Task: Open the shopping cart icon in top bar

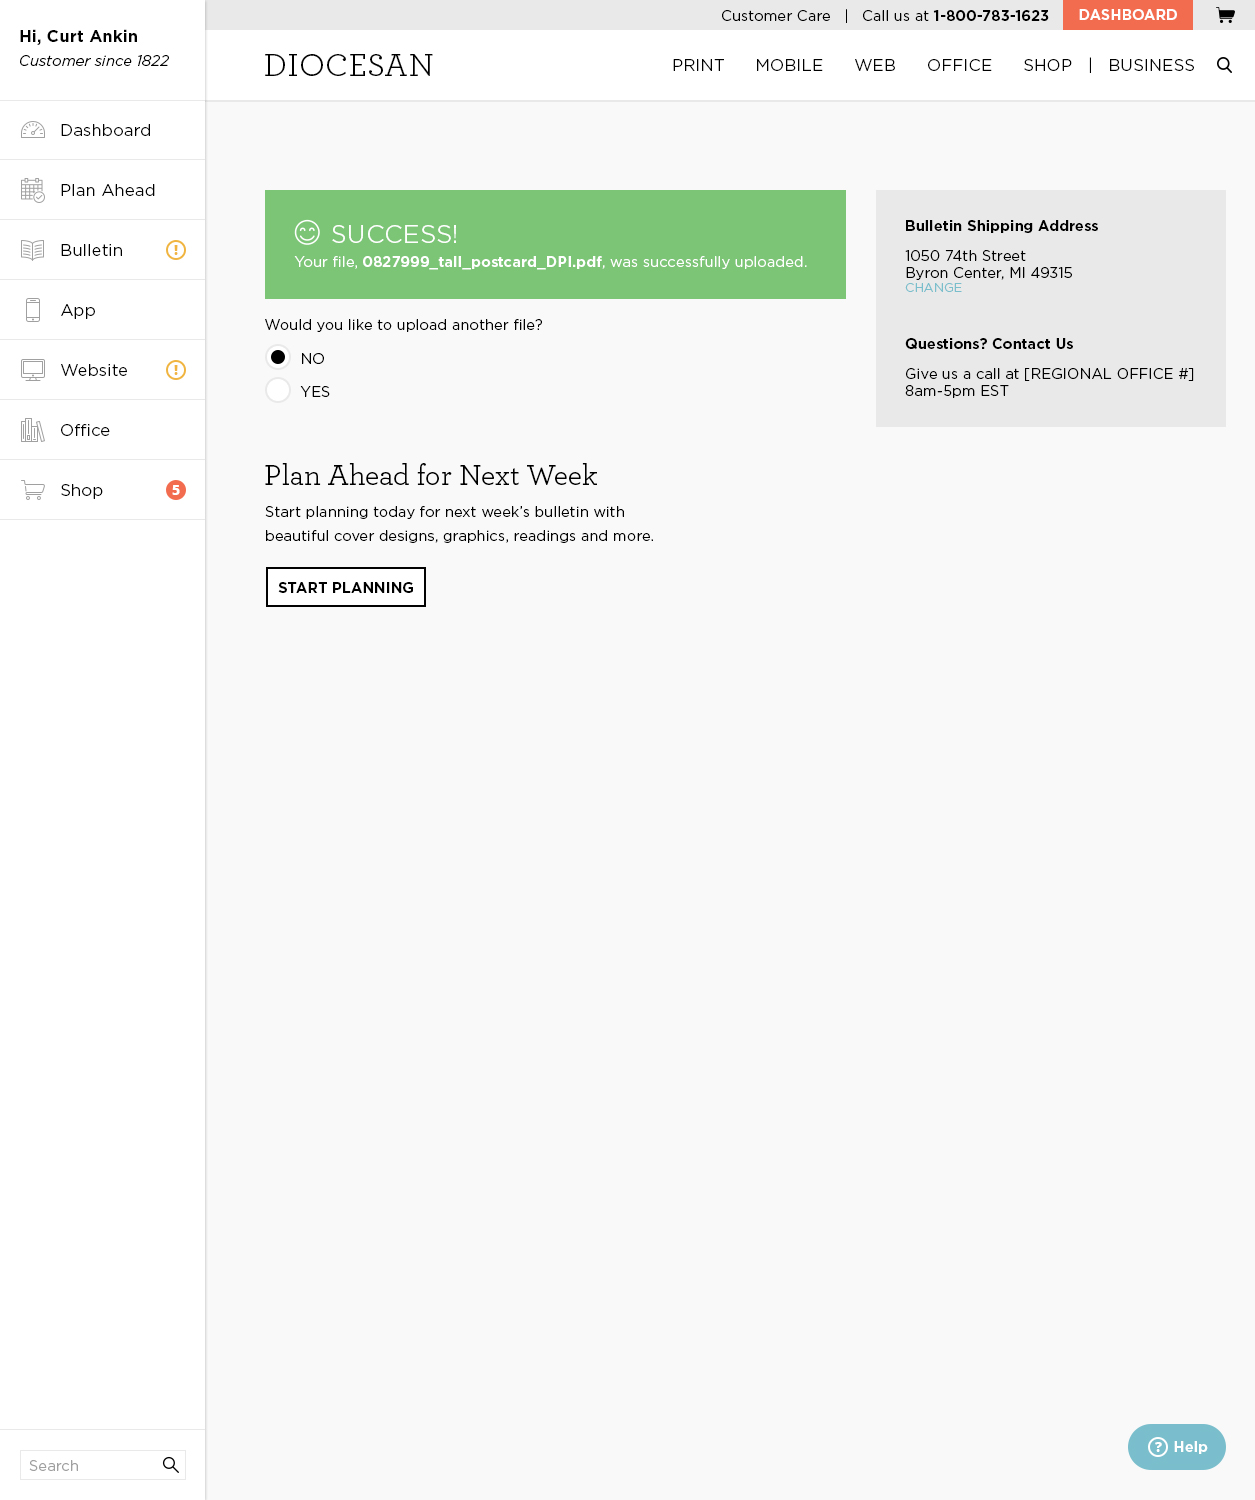Action: (x=1225, y=15)
